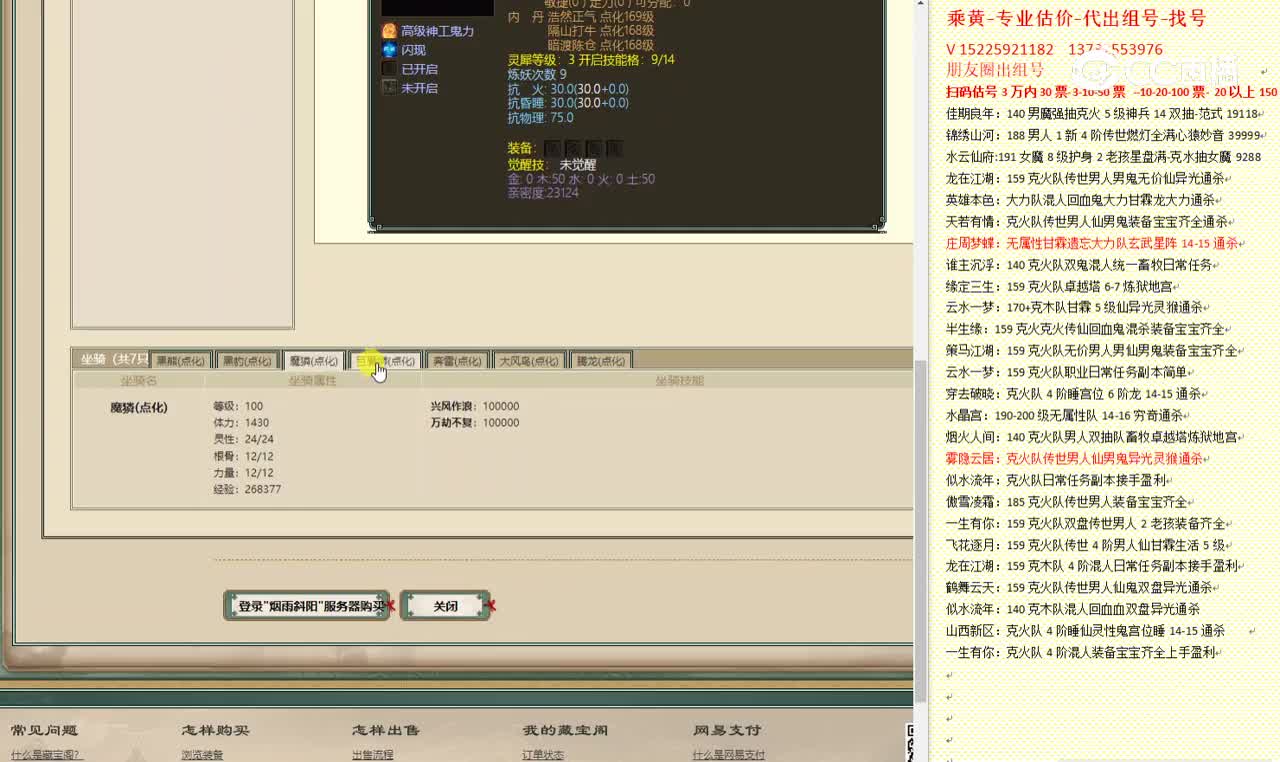Click 坐骑技能 column header
Image resolution: width=1280 pixels, height=762 pixels.
click(679, 381)
